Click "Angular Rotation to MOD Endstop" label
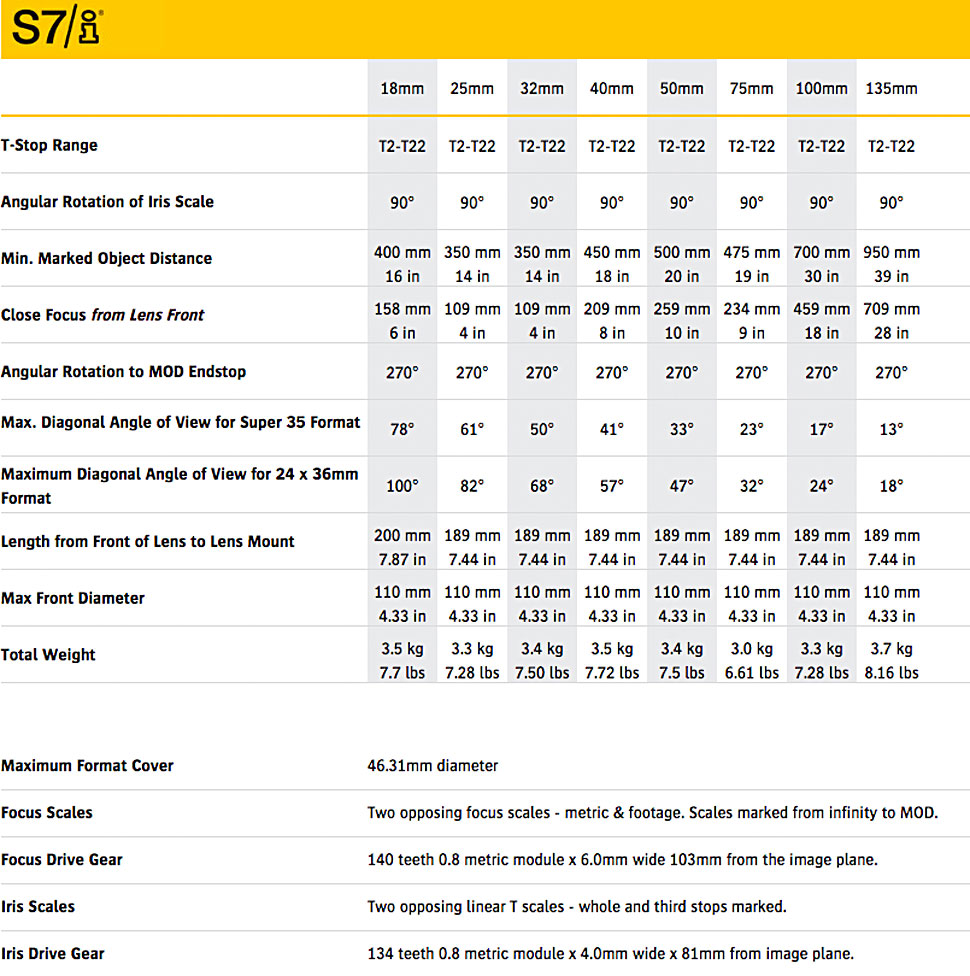The width and height of the screenshot is (970, 976). pos(123,372)
